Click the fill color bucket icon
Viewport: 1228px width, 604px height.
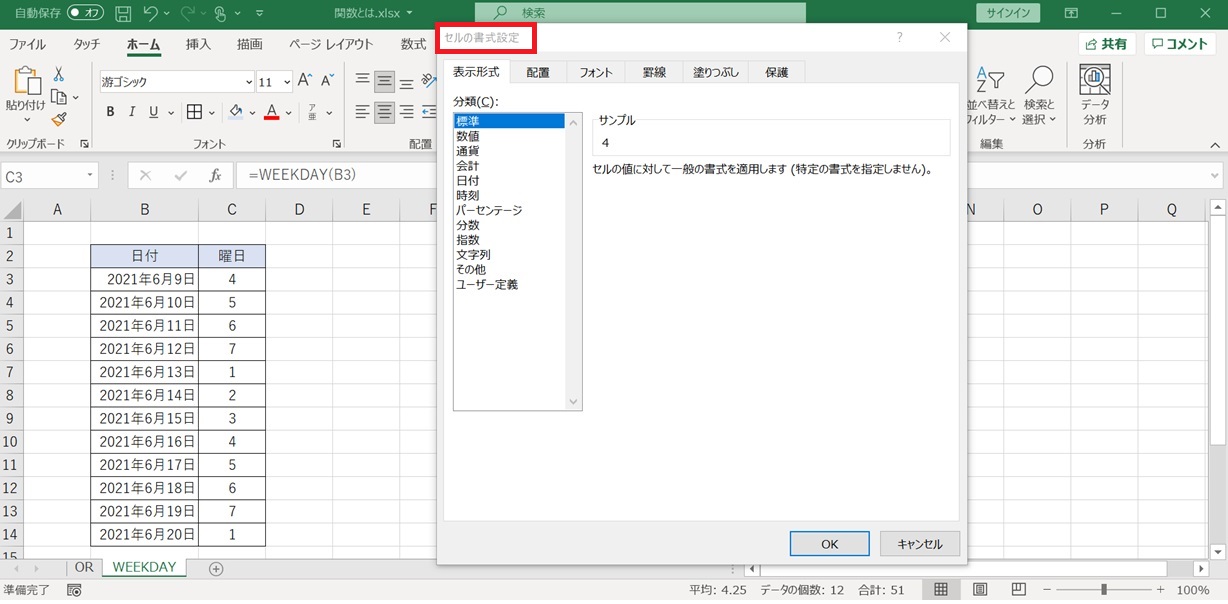236,112
